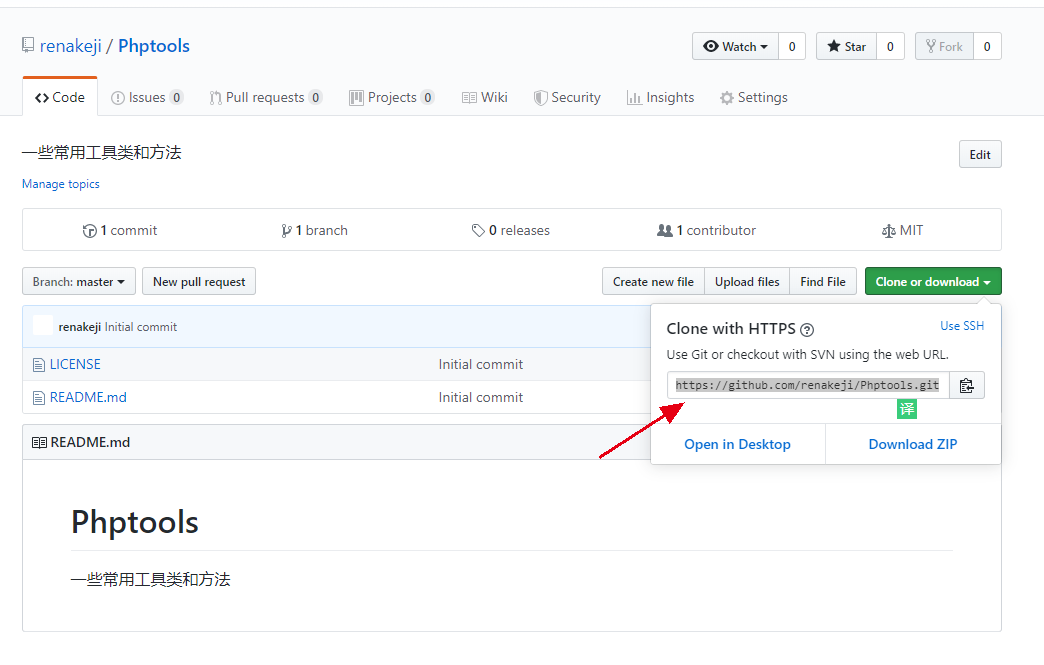Screen dimensions: 1044x665
Task: Click the green translate badge icon
Action: point(907,409)
